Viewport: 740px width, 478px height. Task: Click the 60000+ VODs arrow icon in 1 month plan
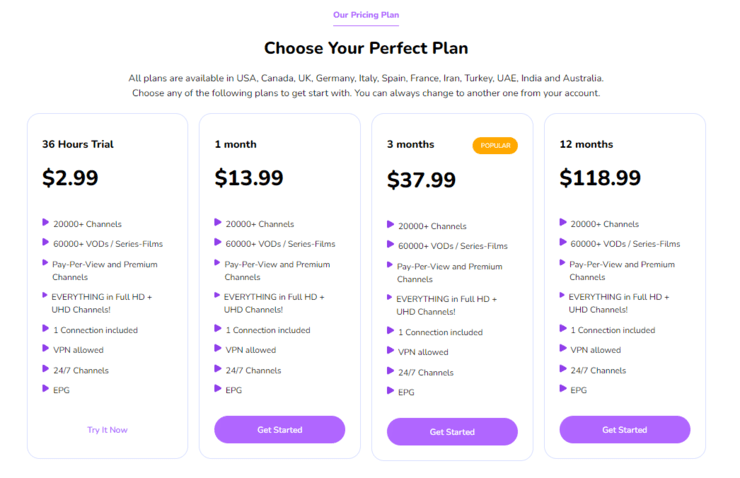pos(218,243)
